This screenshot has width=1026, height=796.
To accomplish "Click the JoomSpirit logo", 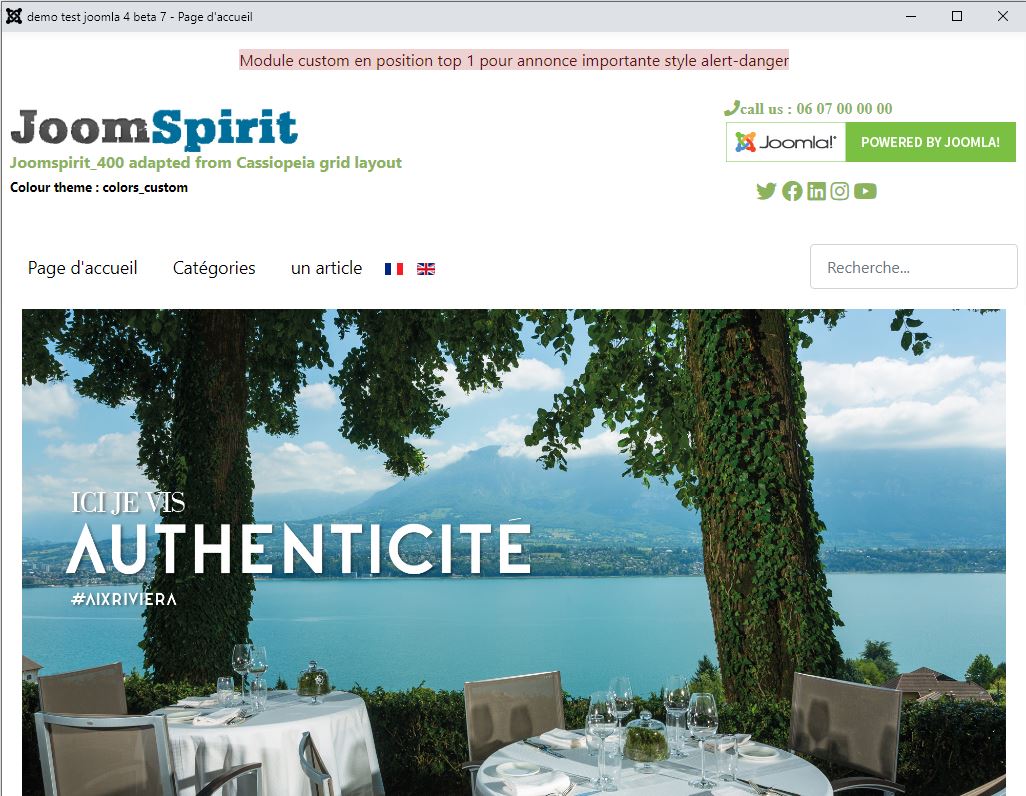I will [x=154, y=128].
